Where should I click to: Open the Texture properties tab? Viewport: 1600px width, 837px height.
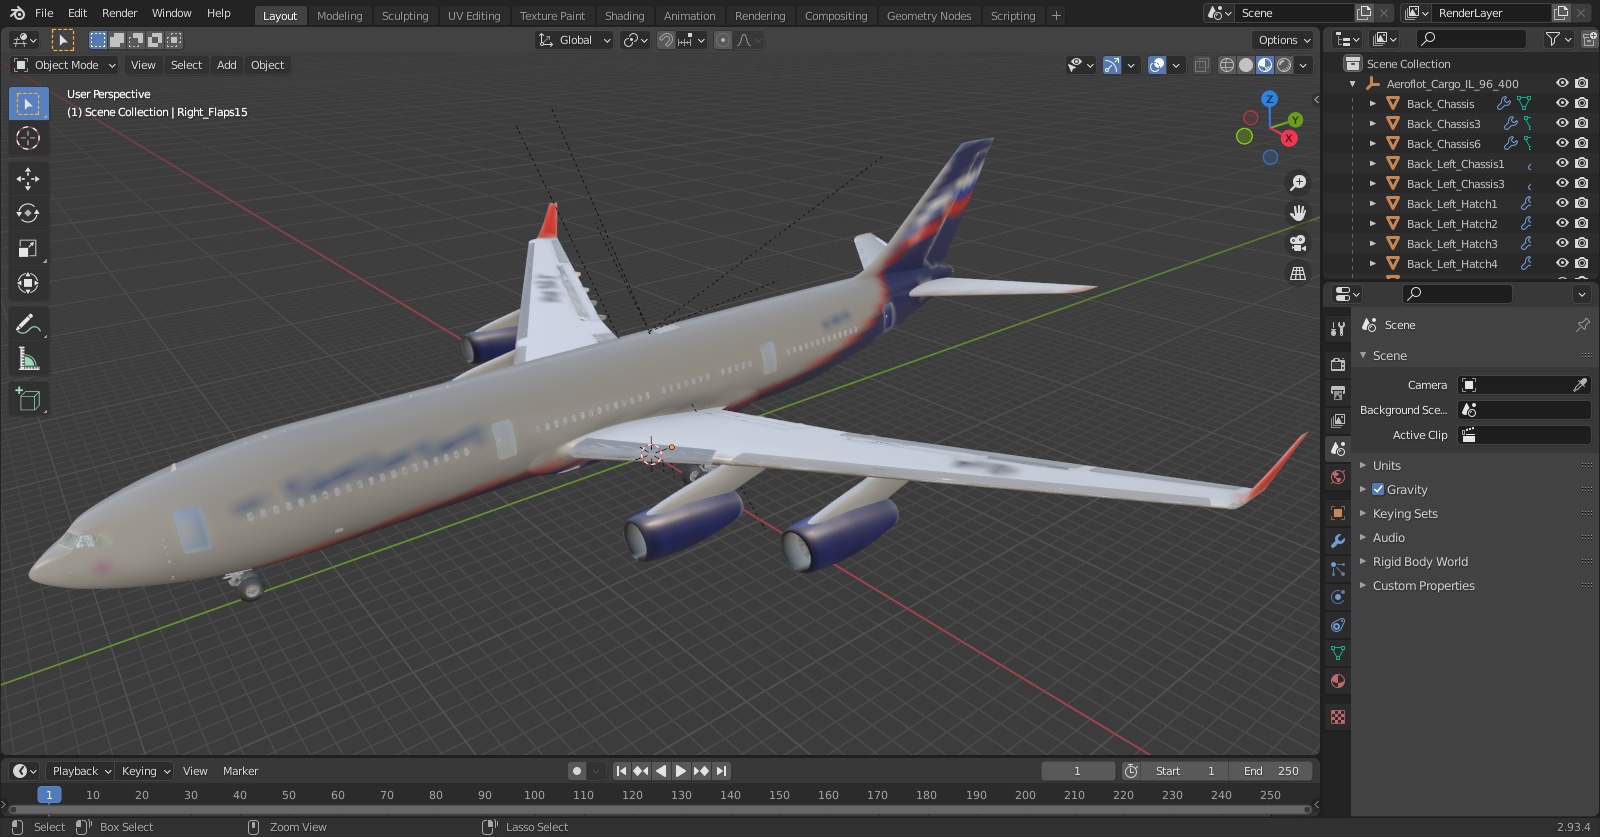coord(1338,717)
